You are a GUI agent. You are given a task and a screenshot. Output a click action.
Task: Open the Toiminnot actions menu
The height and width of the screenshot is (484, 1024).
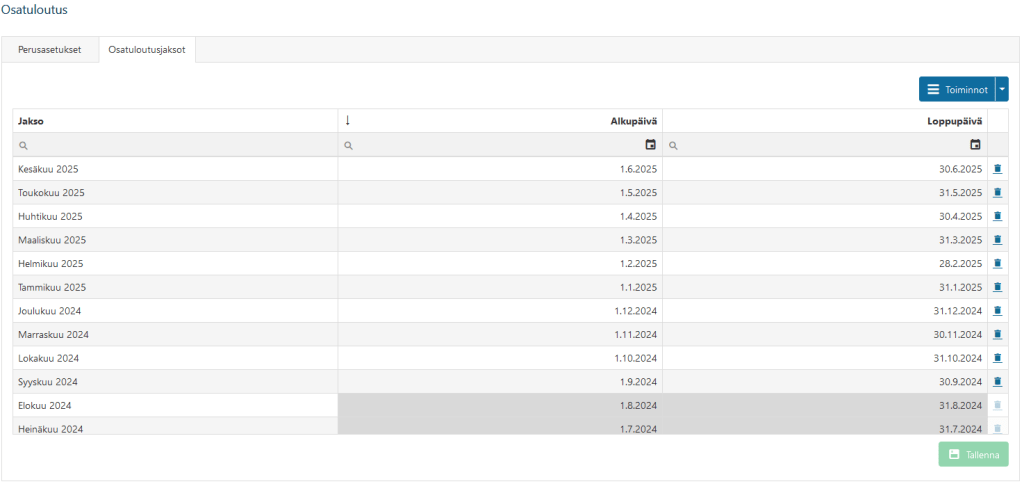(x=957, y=89)
